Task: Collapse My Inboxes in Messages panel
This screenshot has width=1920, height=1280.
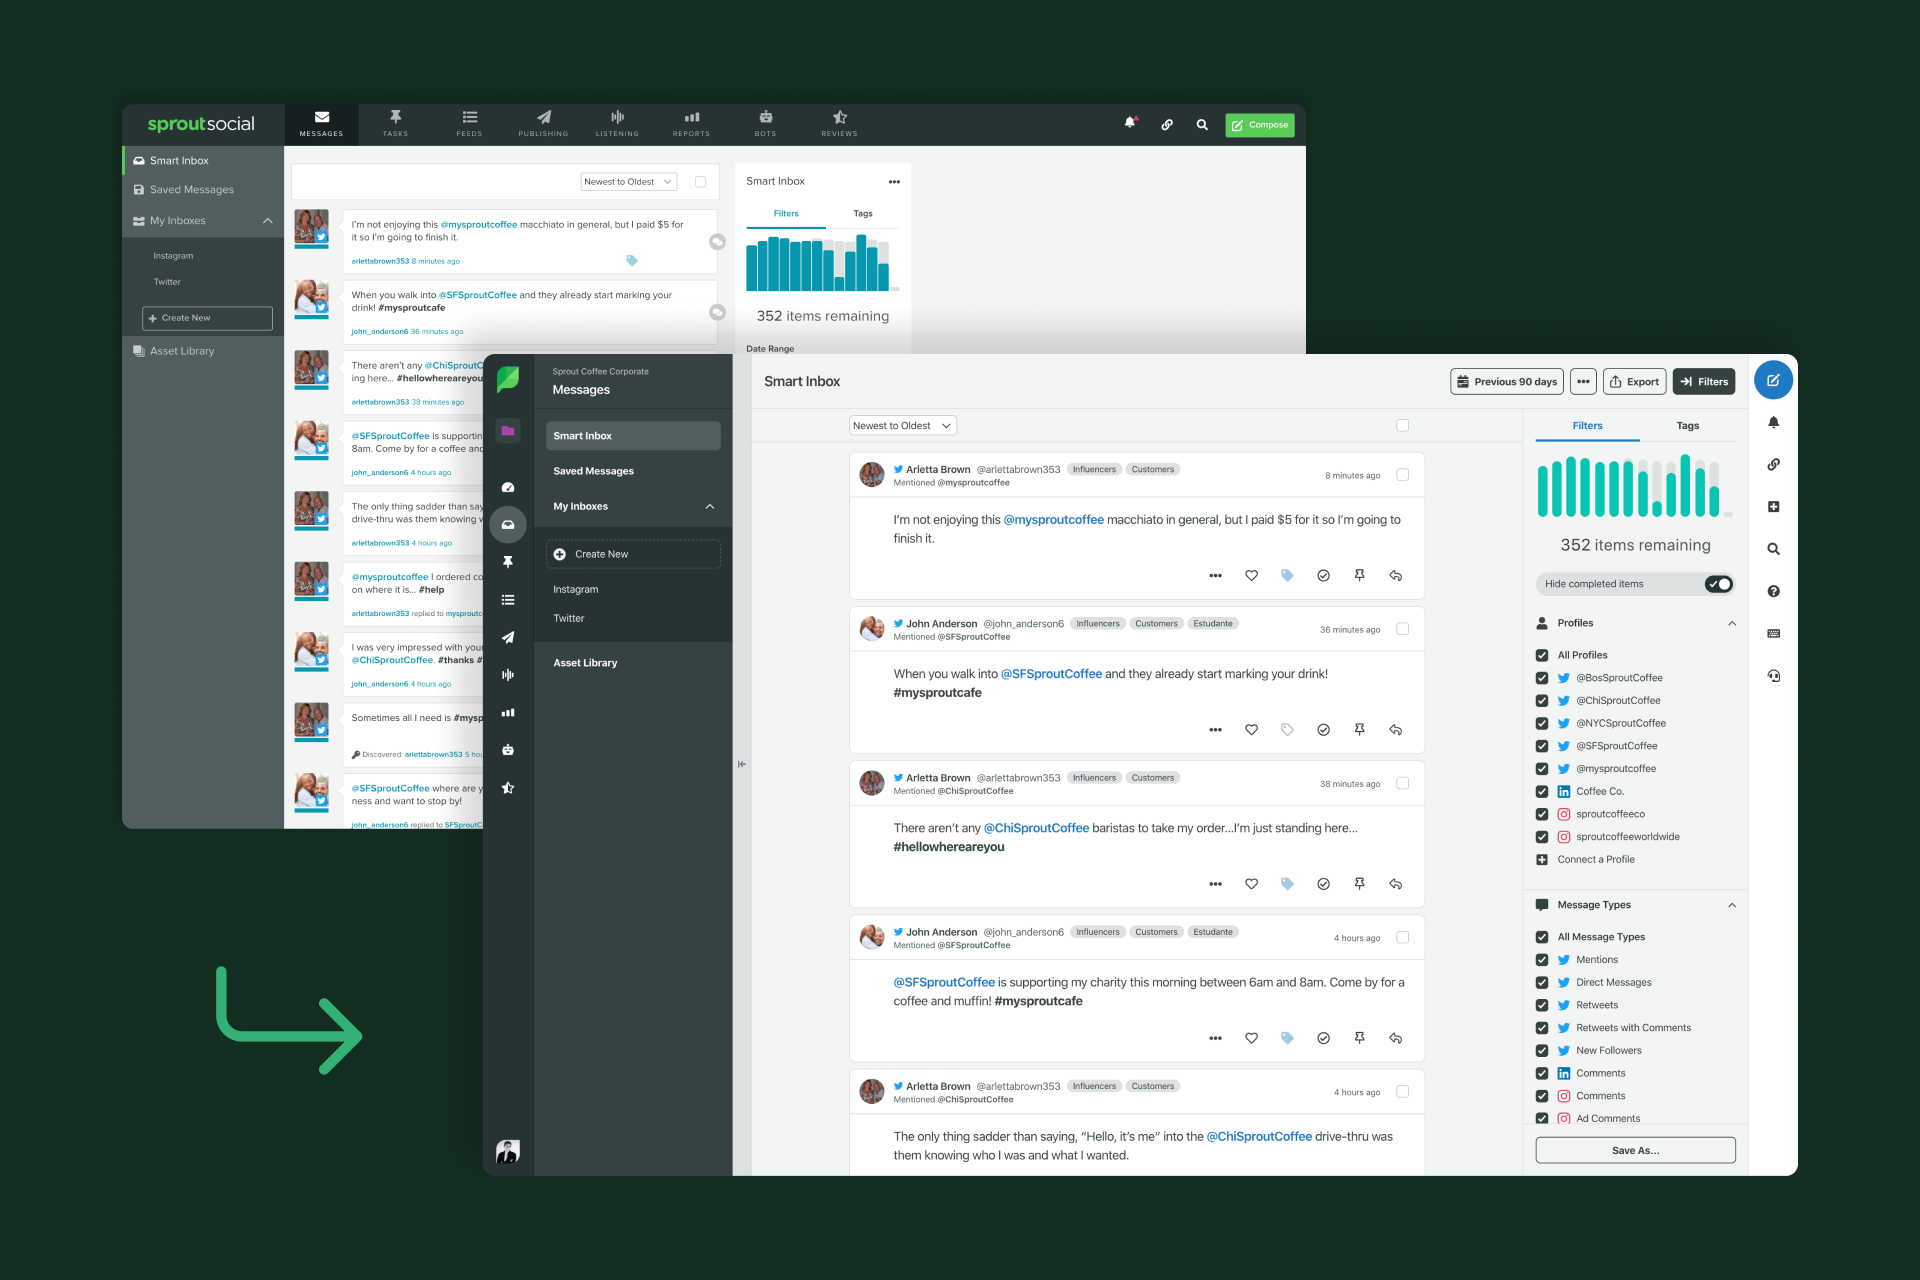Action: click(710, 507)
